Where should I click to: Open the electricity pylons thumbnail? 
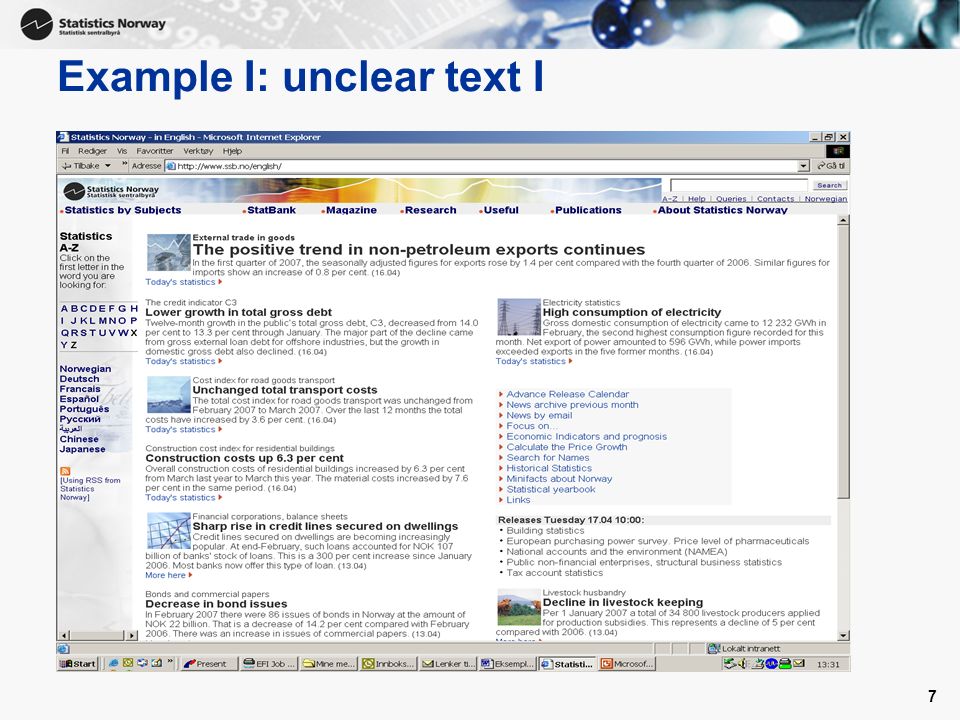[x=519, y=317]
